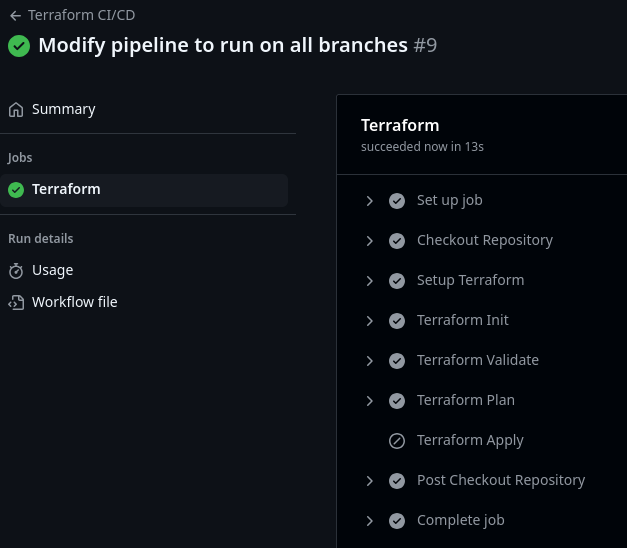
Task: Click the Terraform Validate step label
Action: [x=478, y=360]
